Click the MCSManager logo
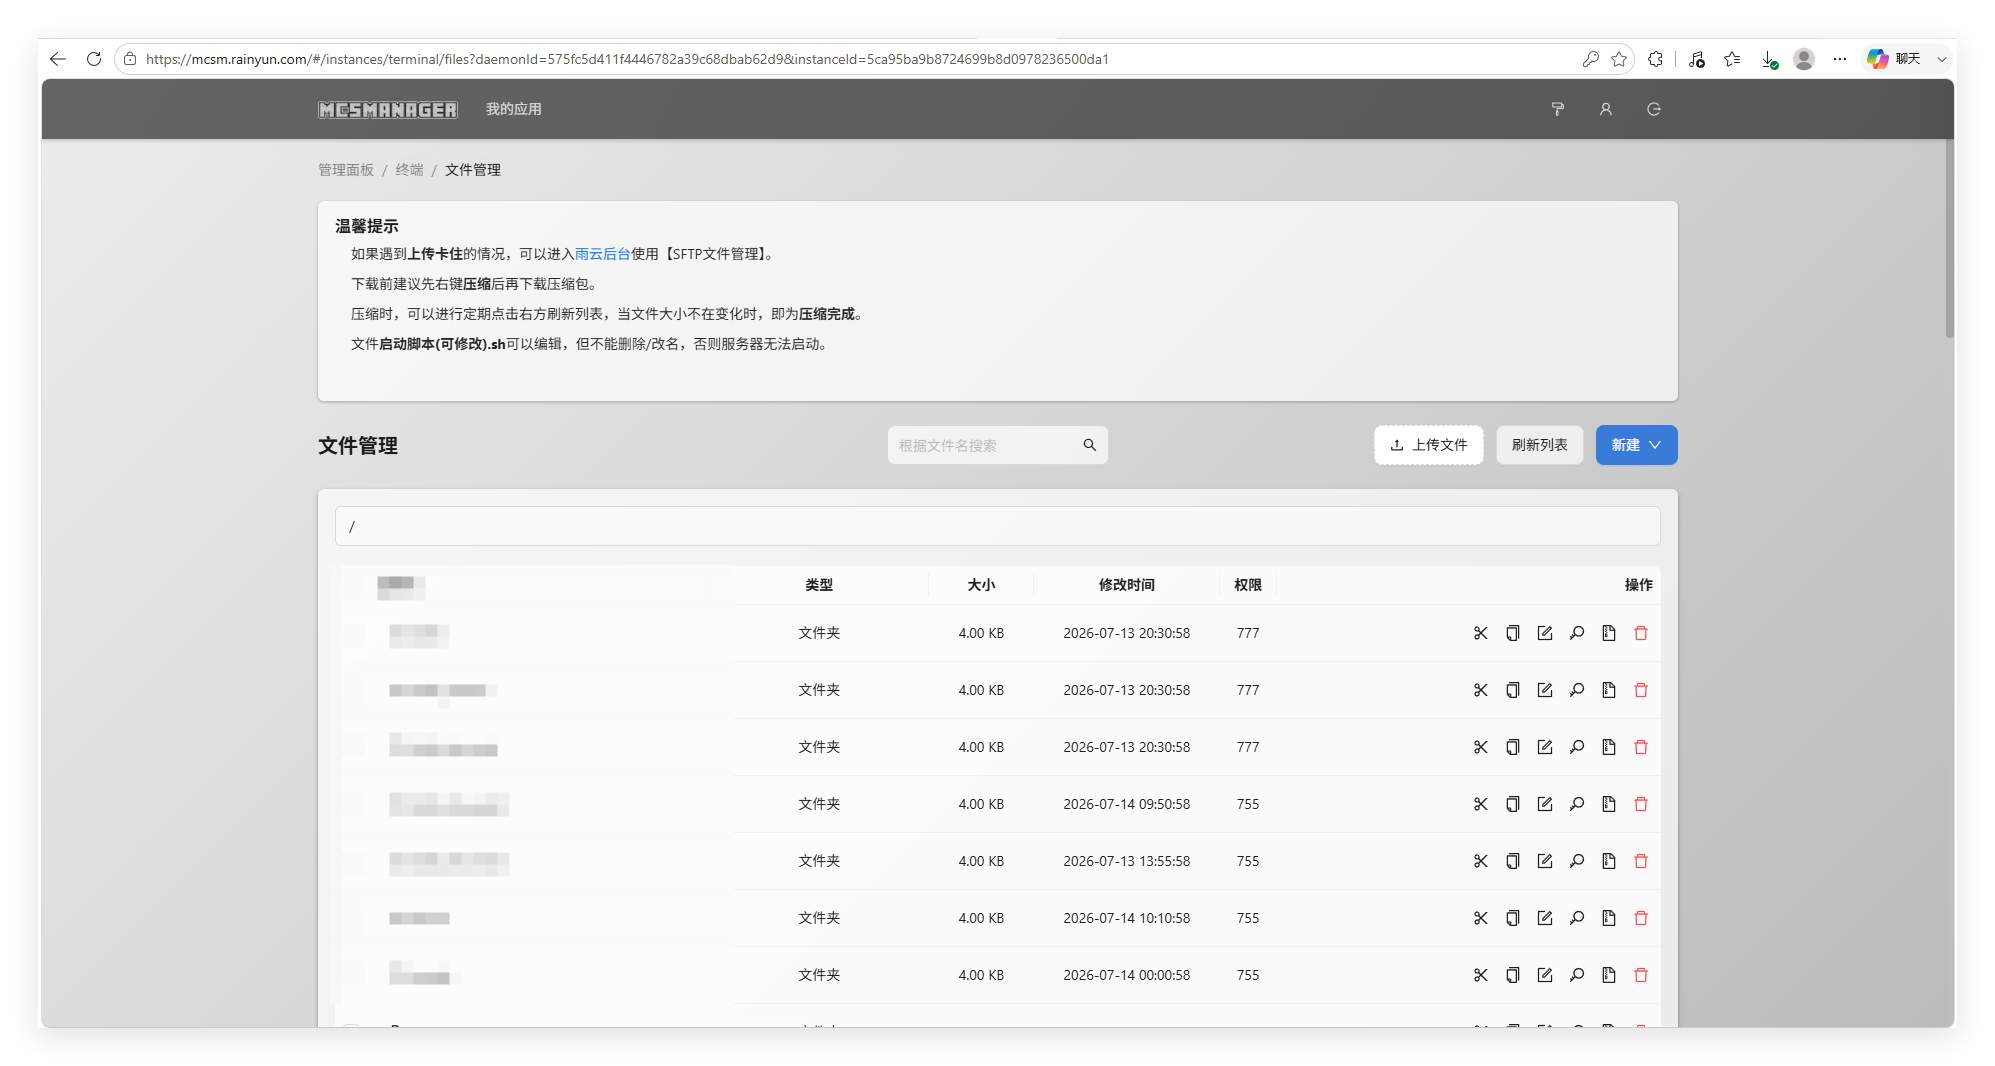Screen dimensions: 1995x1066 click(x=388, y=109)
